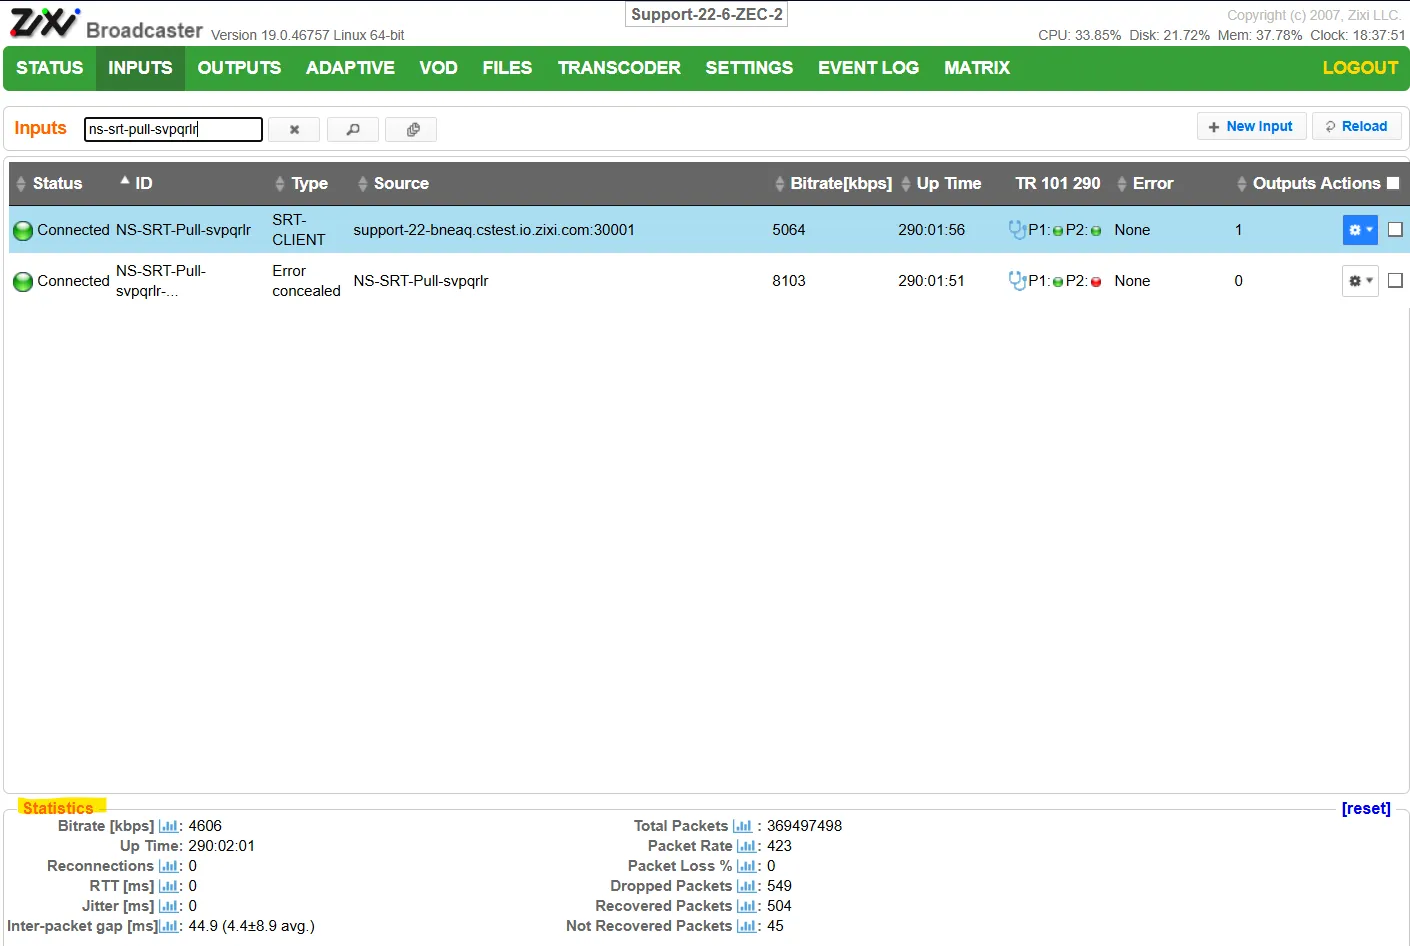This screenshot has width=1410, height=946.
Task: View the Packet Loss % graph icon
Action: tap(746, 866)
